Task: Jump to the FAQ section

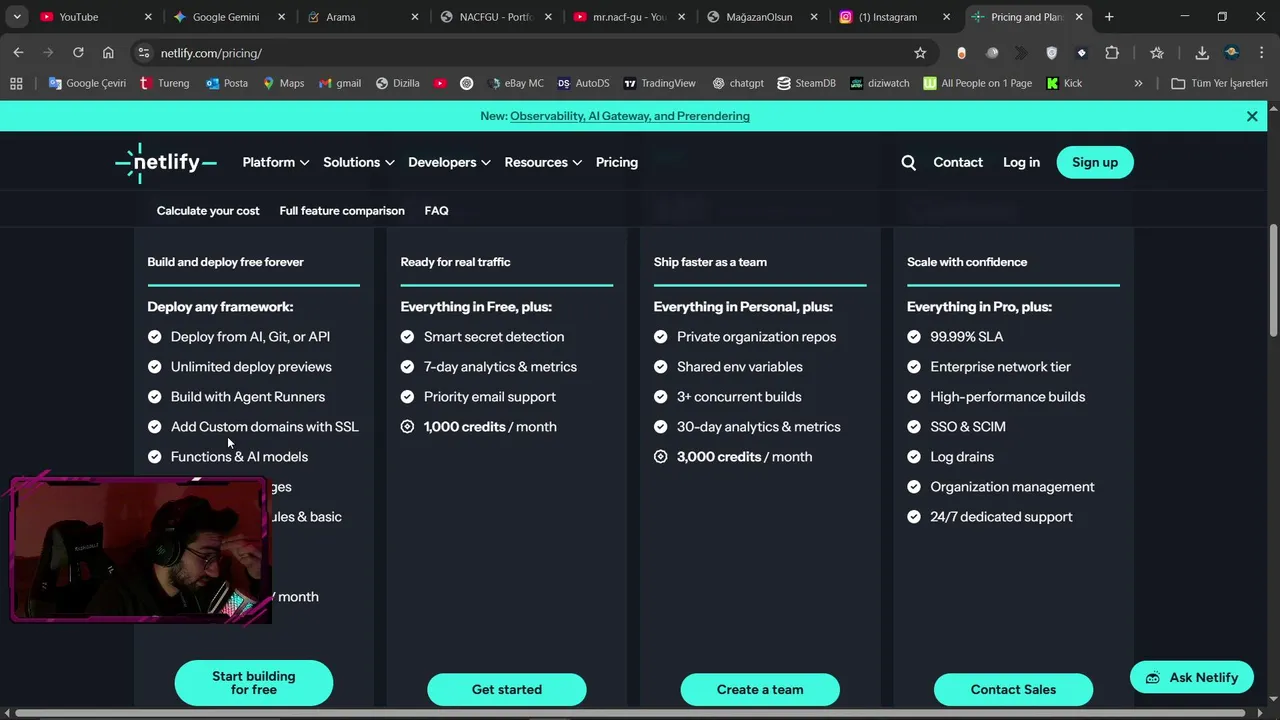Action: pos(436,211)
